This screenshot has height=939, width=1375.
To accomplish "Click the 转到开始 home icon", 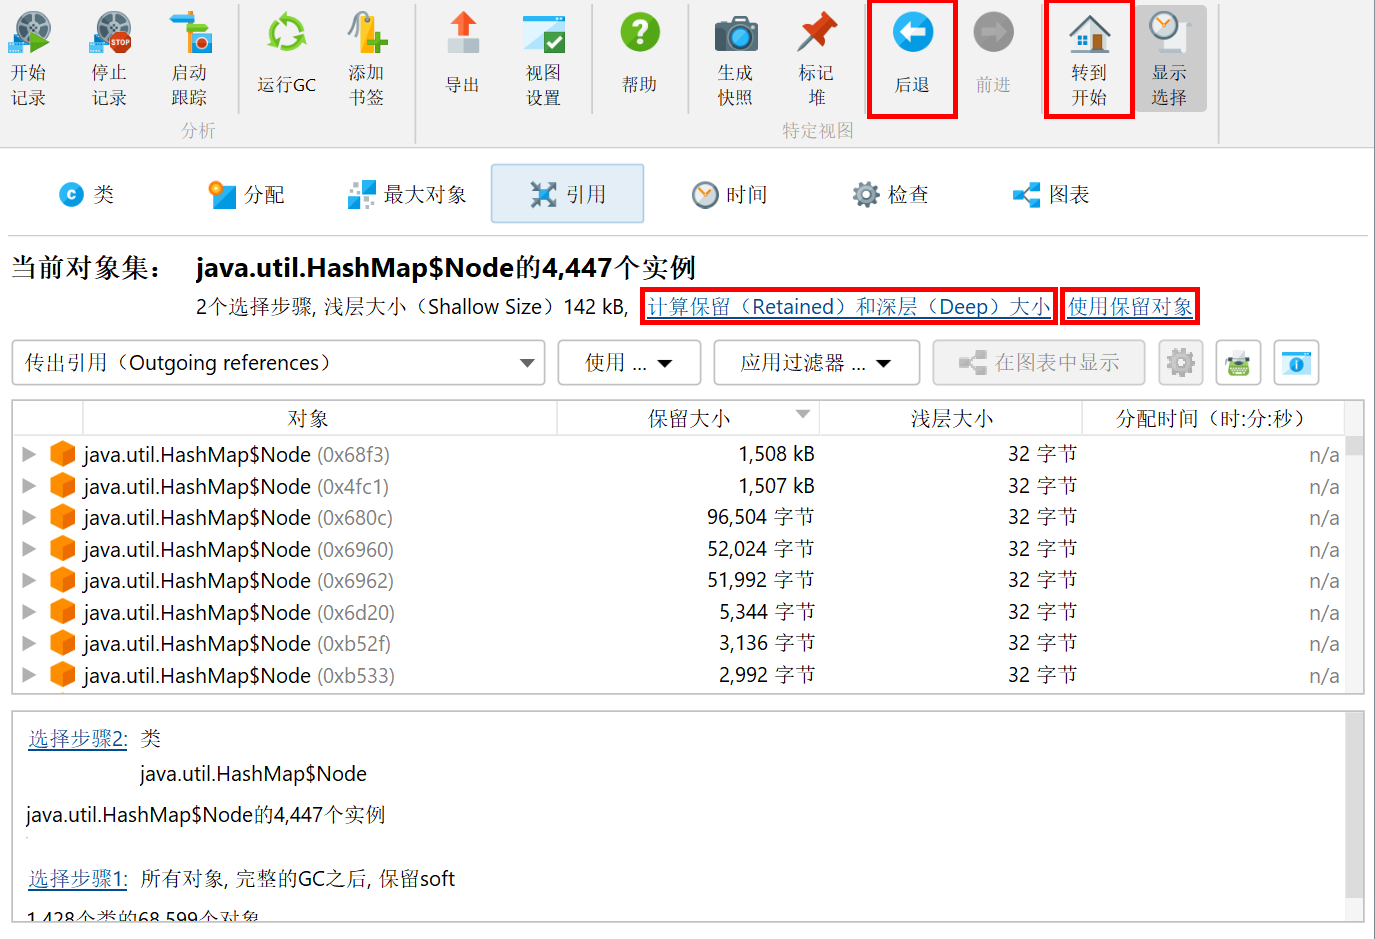I will (x=1089, y=35).
